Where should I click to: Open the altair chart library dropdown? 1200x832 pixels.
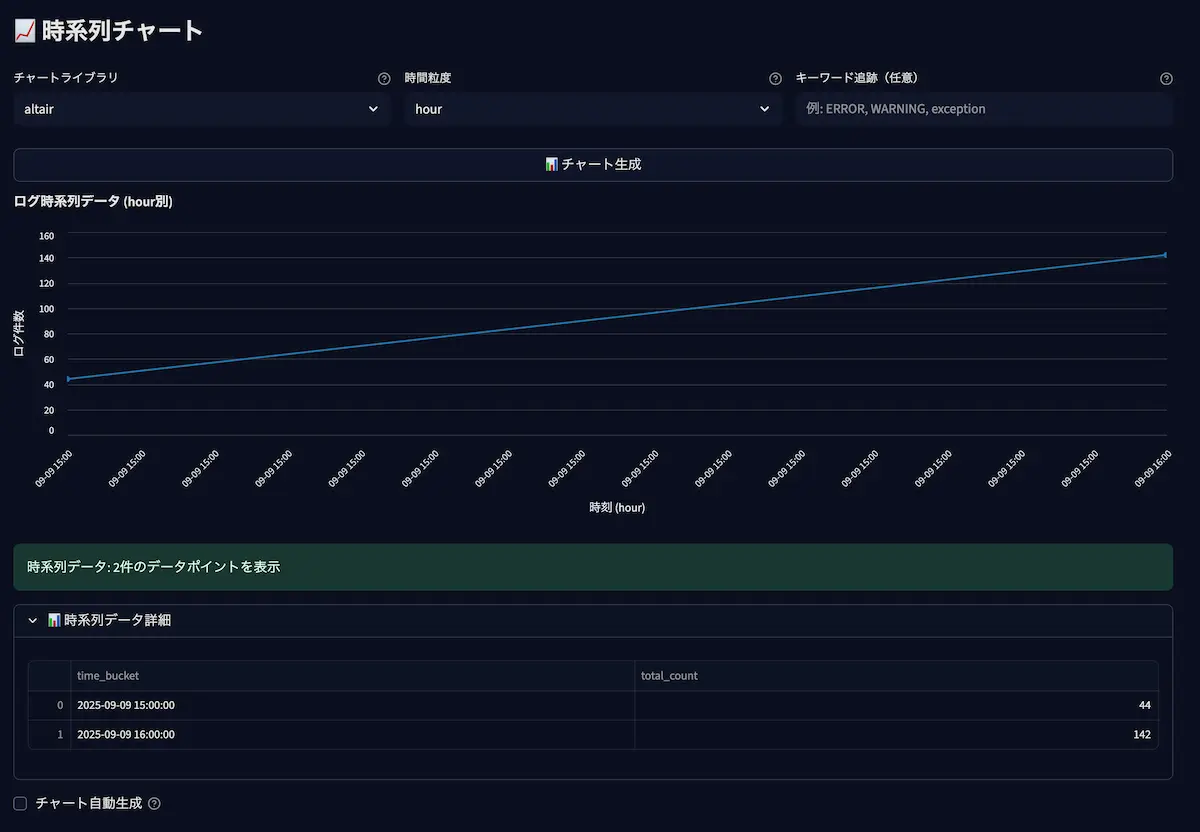point(201,109)
